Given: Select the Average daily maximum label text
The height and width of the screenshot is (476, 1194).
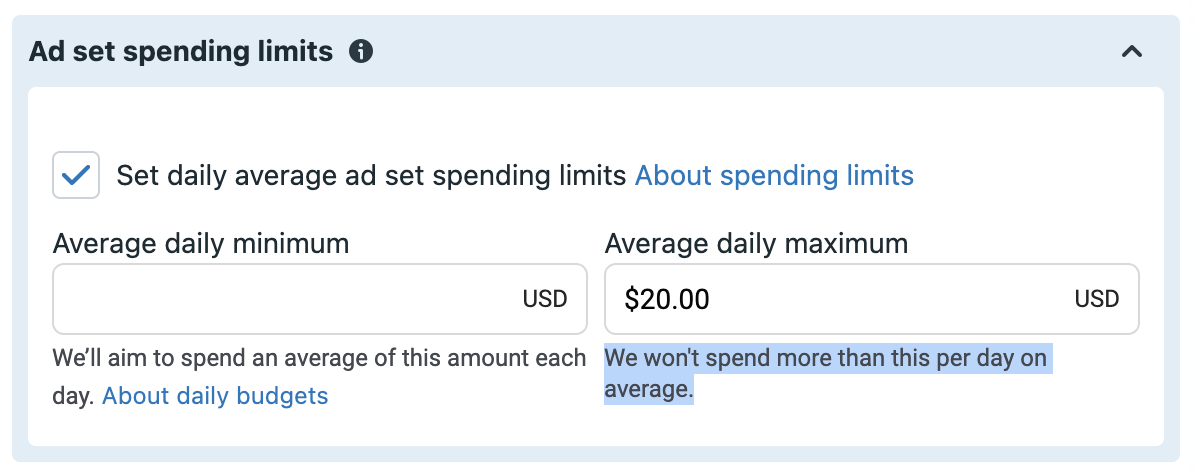Looking at the screenshot, I should (756, 244).
